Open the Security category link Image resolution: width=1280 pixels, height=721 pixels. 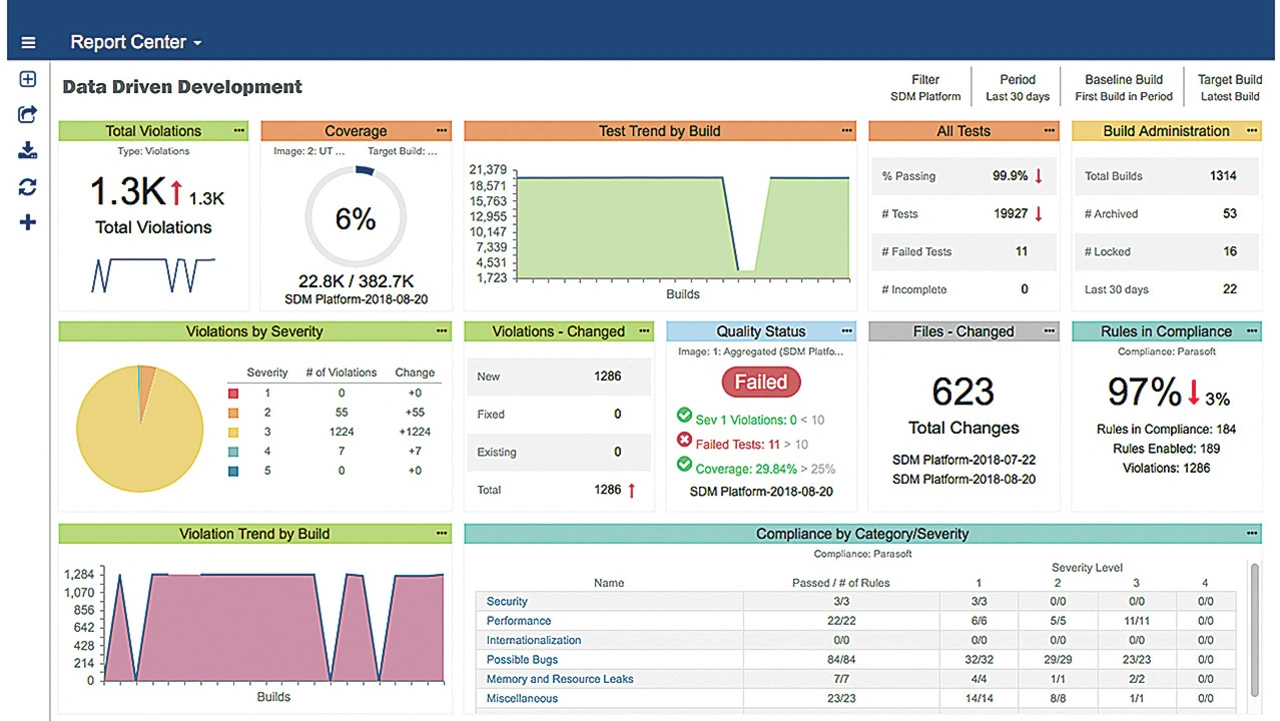pos(507,602)
